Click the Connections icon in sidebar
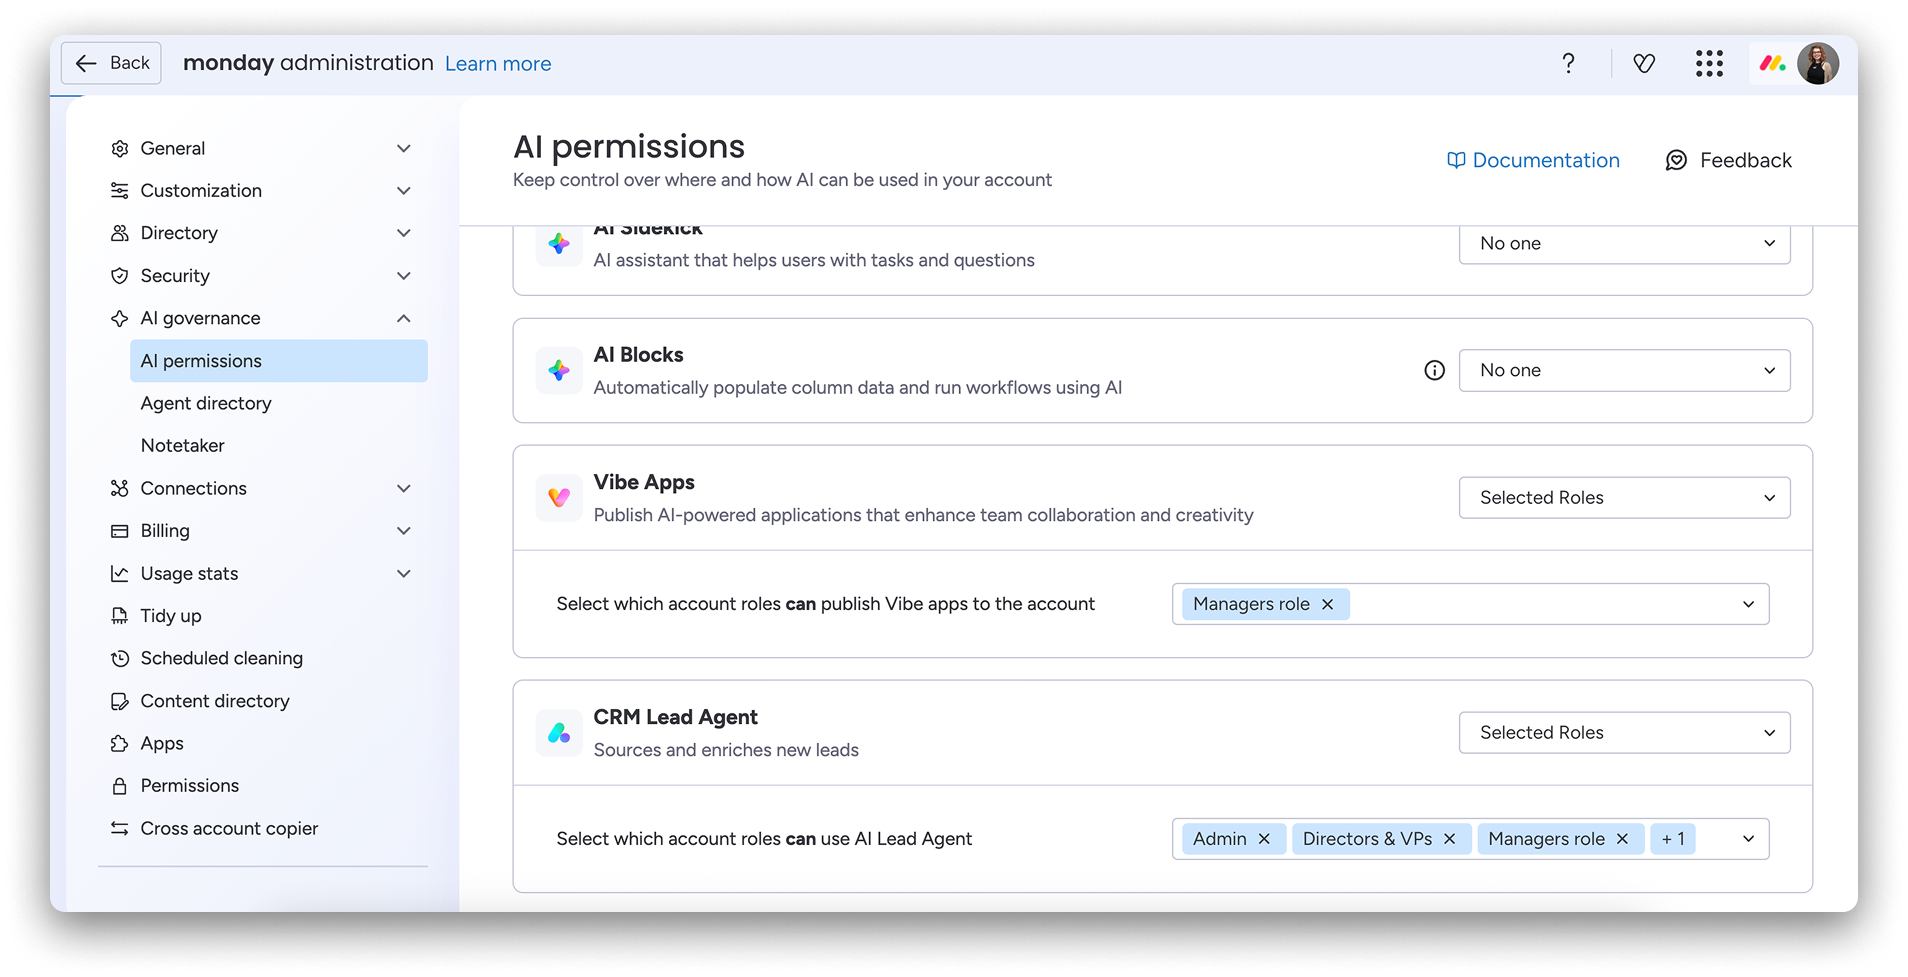Viewport: 1908px width, 977px height. click(120, 488)
